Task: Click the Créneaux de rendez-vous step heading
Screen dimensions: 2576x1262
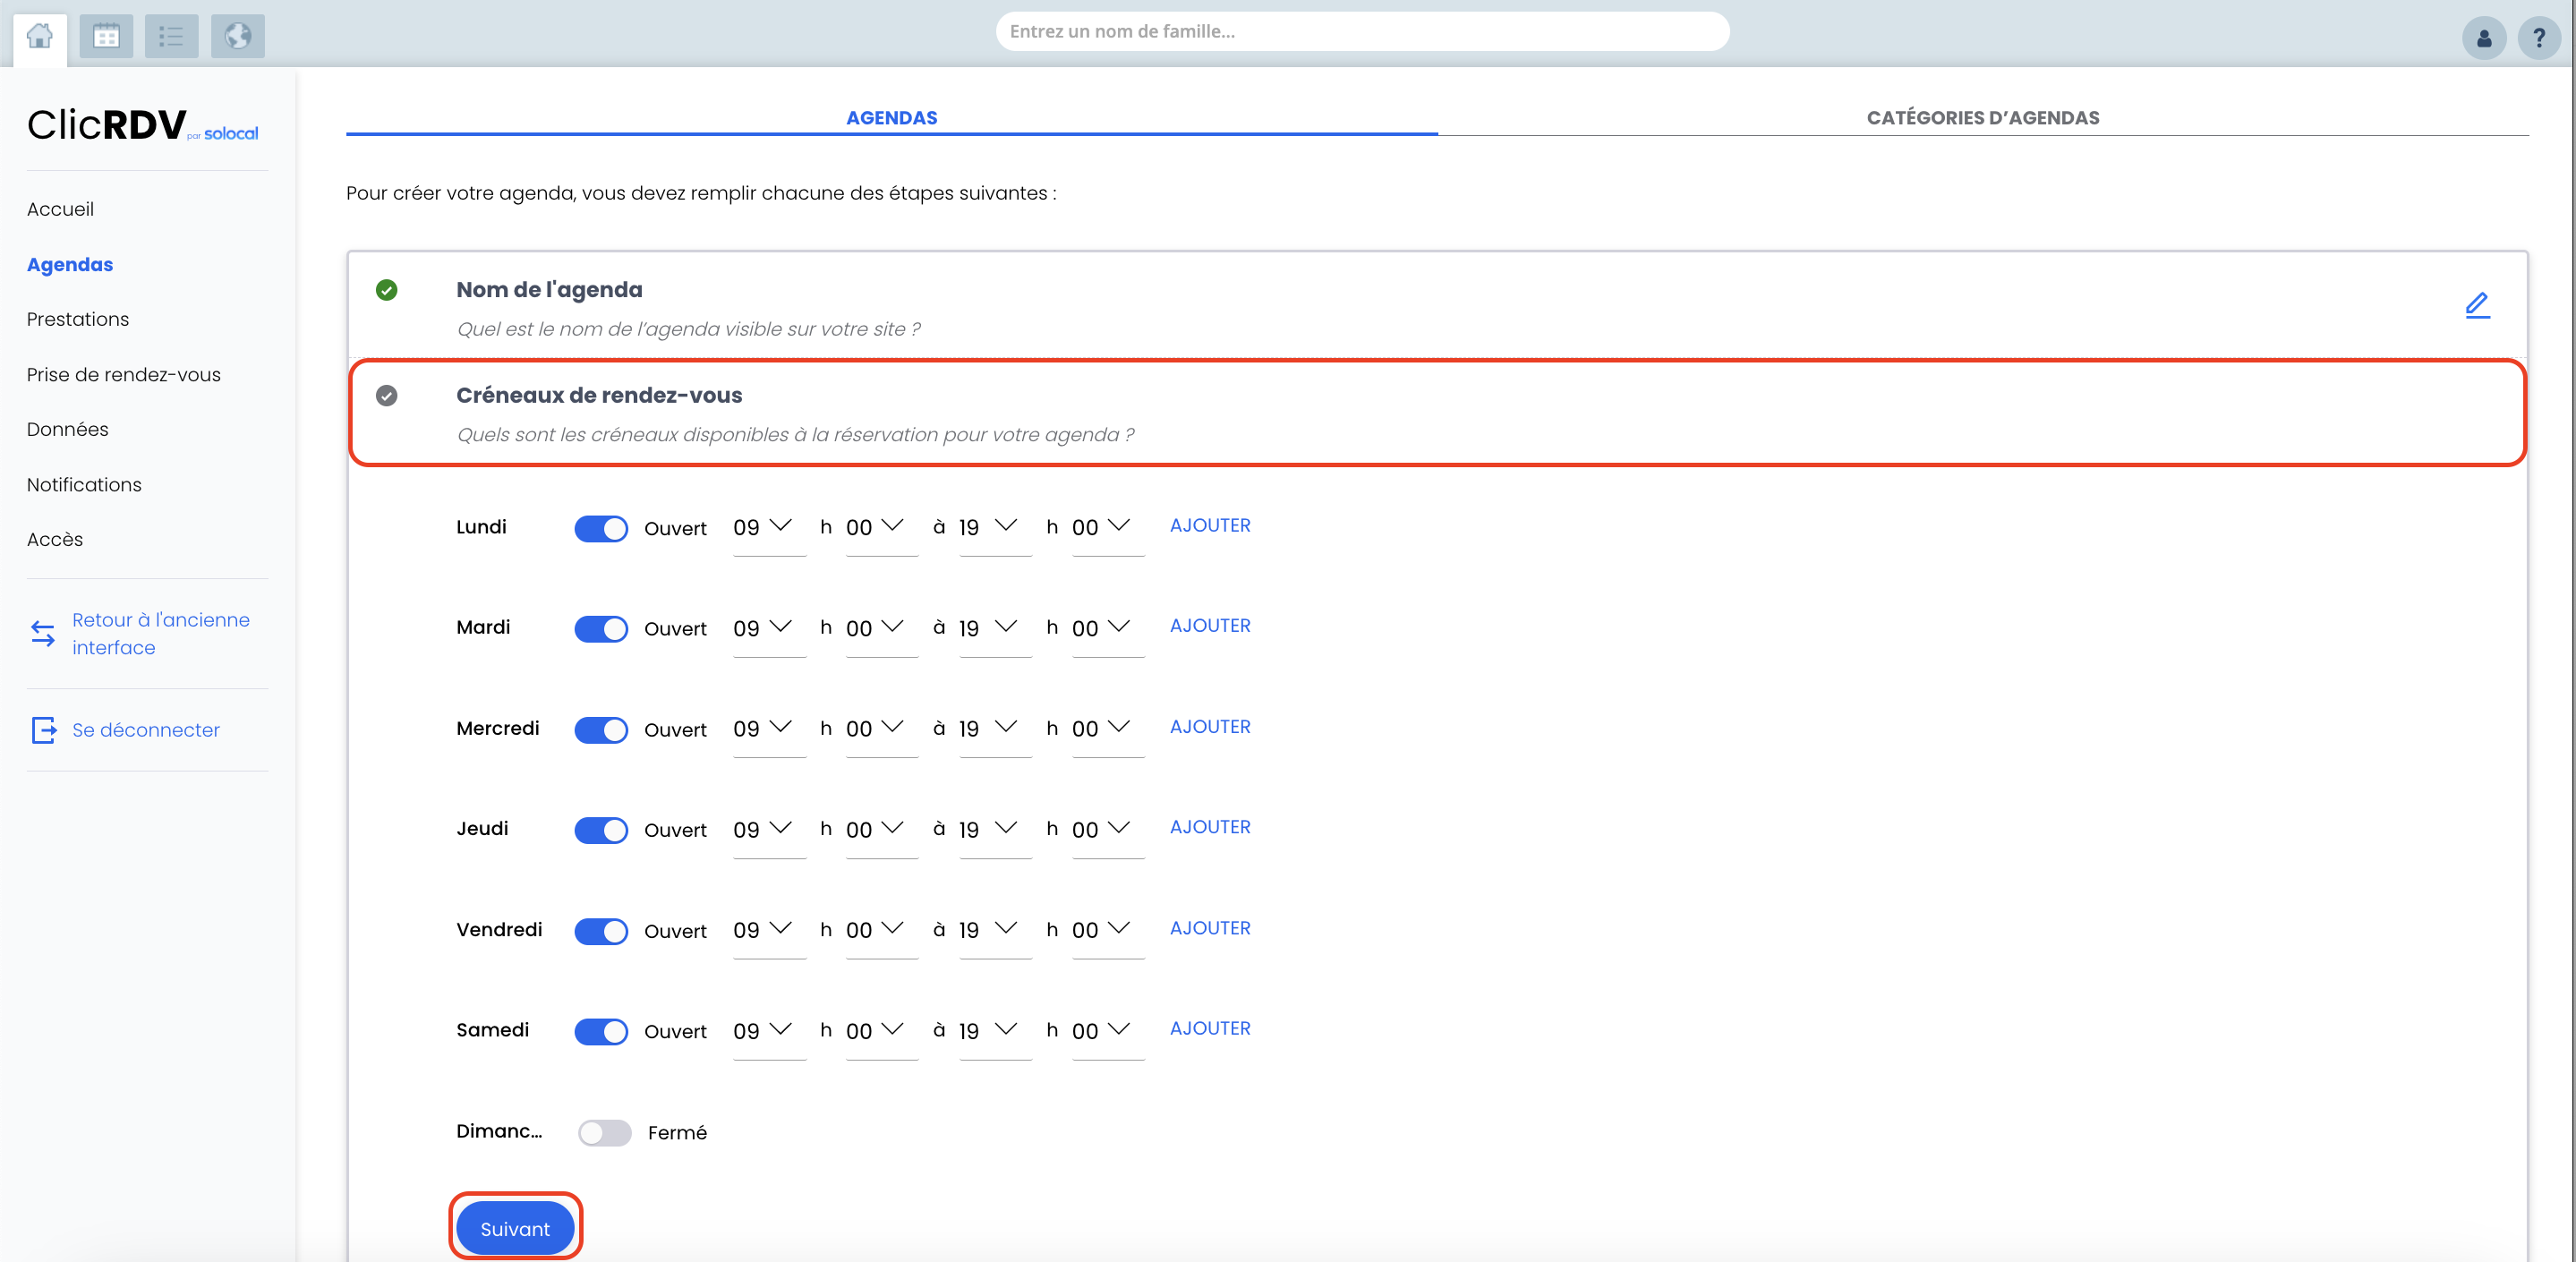Action: (599, 396)
